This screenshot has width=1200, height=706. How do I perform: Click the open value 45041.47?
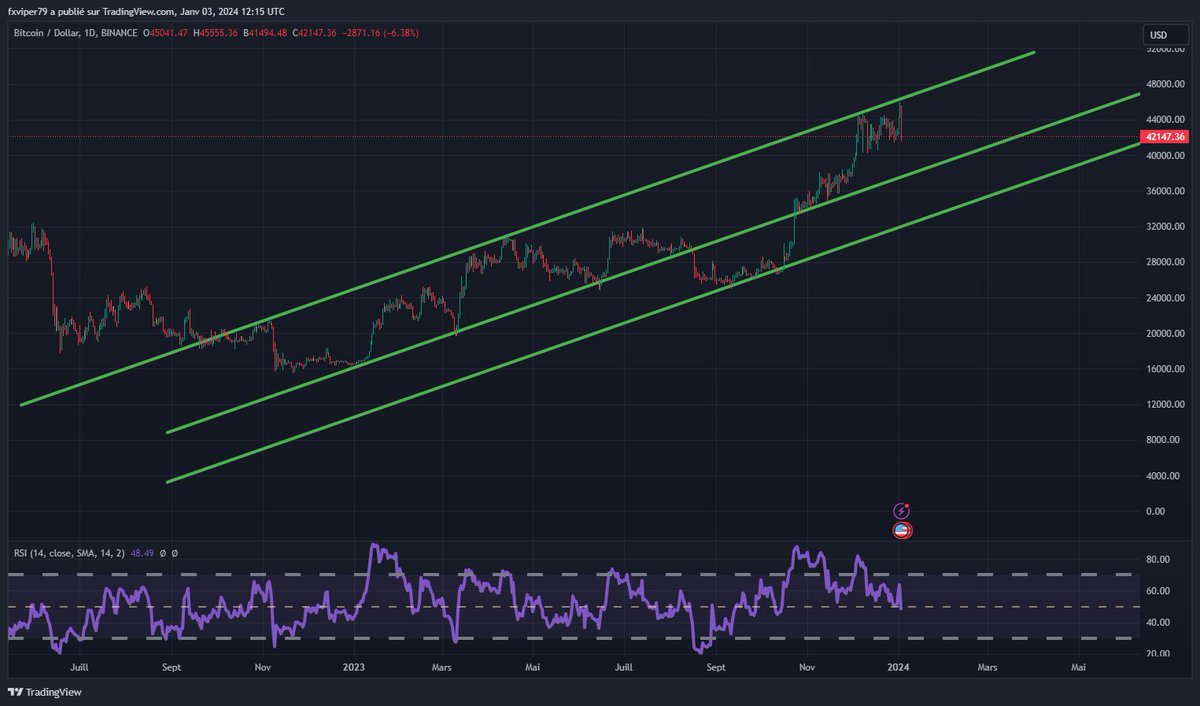click(x=167, y=33)
